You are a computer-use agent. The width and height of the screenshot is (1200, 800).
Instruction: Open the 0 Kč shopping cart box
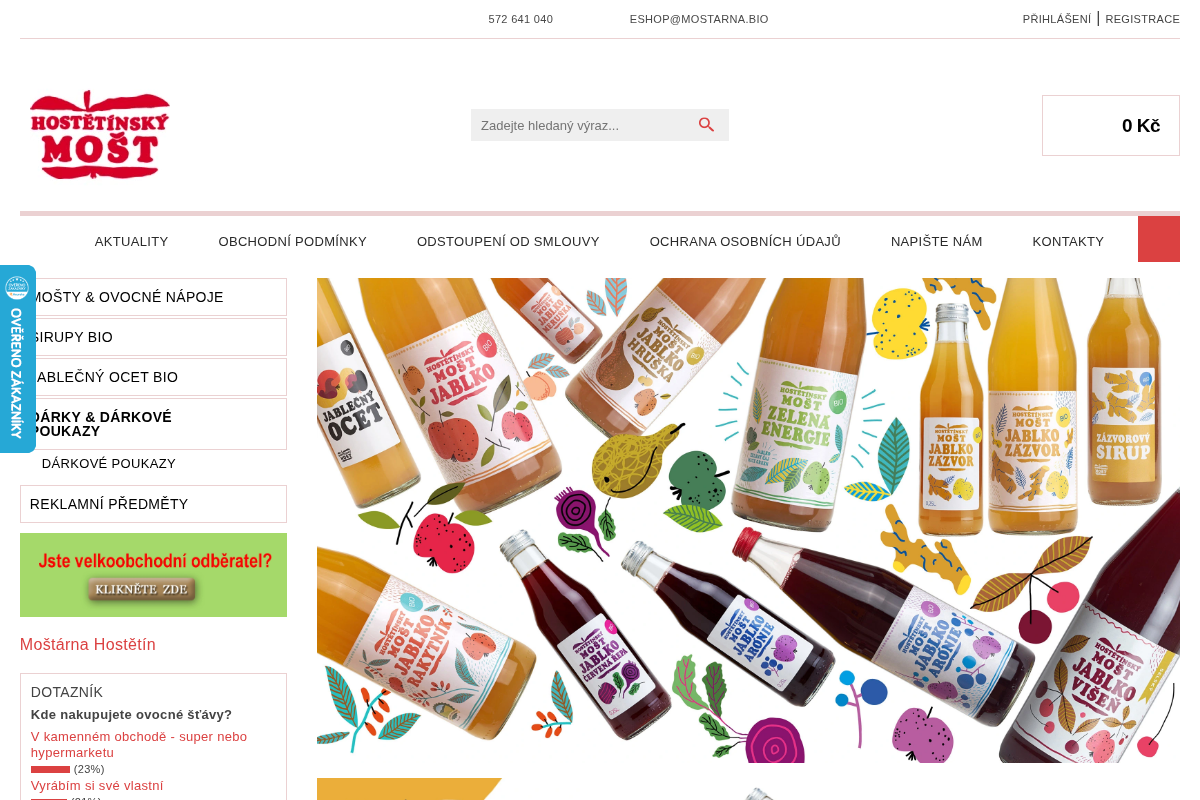1111,126
